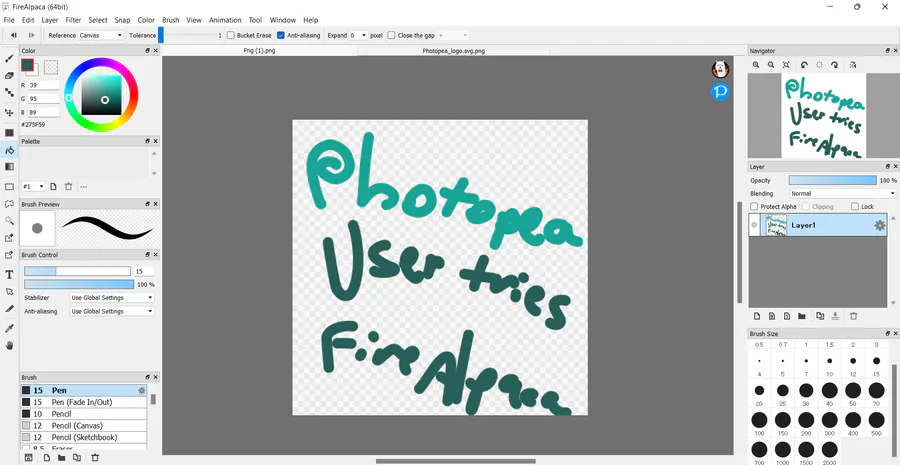The image size is (900, 465).
Task: Select the Bucket fill tool
Action: click(9, 150)
